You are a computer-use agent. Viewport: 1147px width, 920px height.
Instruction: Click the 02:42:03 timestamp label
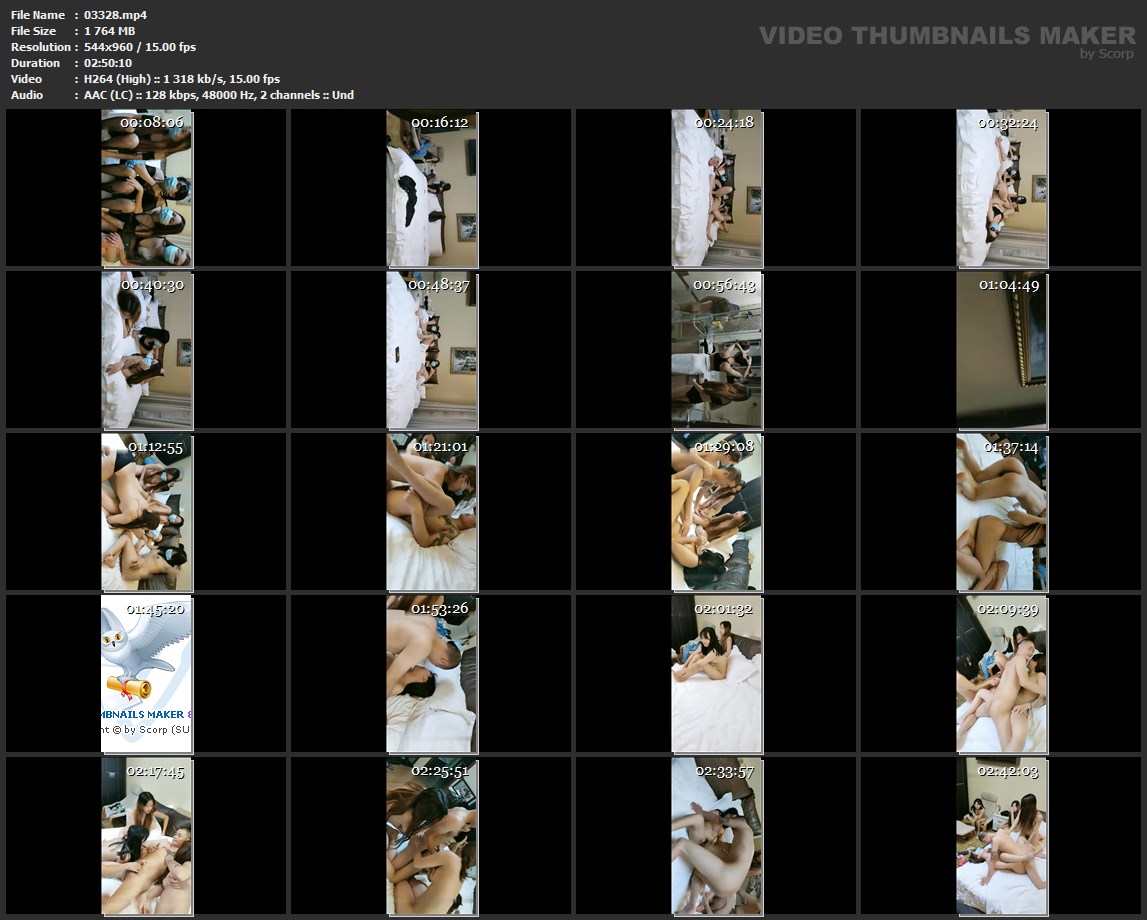[1007, 771]
